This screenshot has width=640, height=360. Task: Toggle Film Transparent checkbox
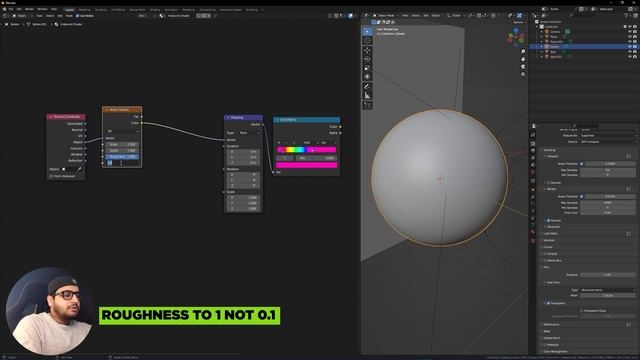click(548, 303)
